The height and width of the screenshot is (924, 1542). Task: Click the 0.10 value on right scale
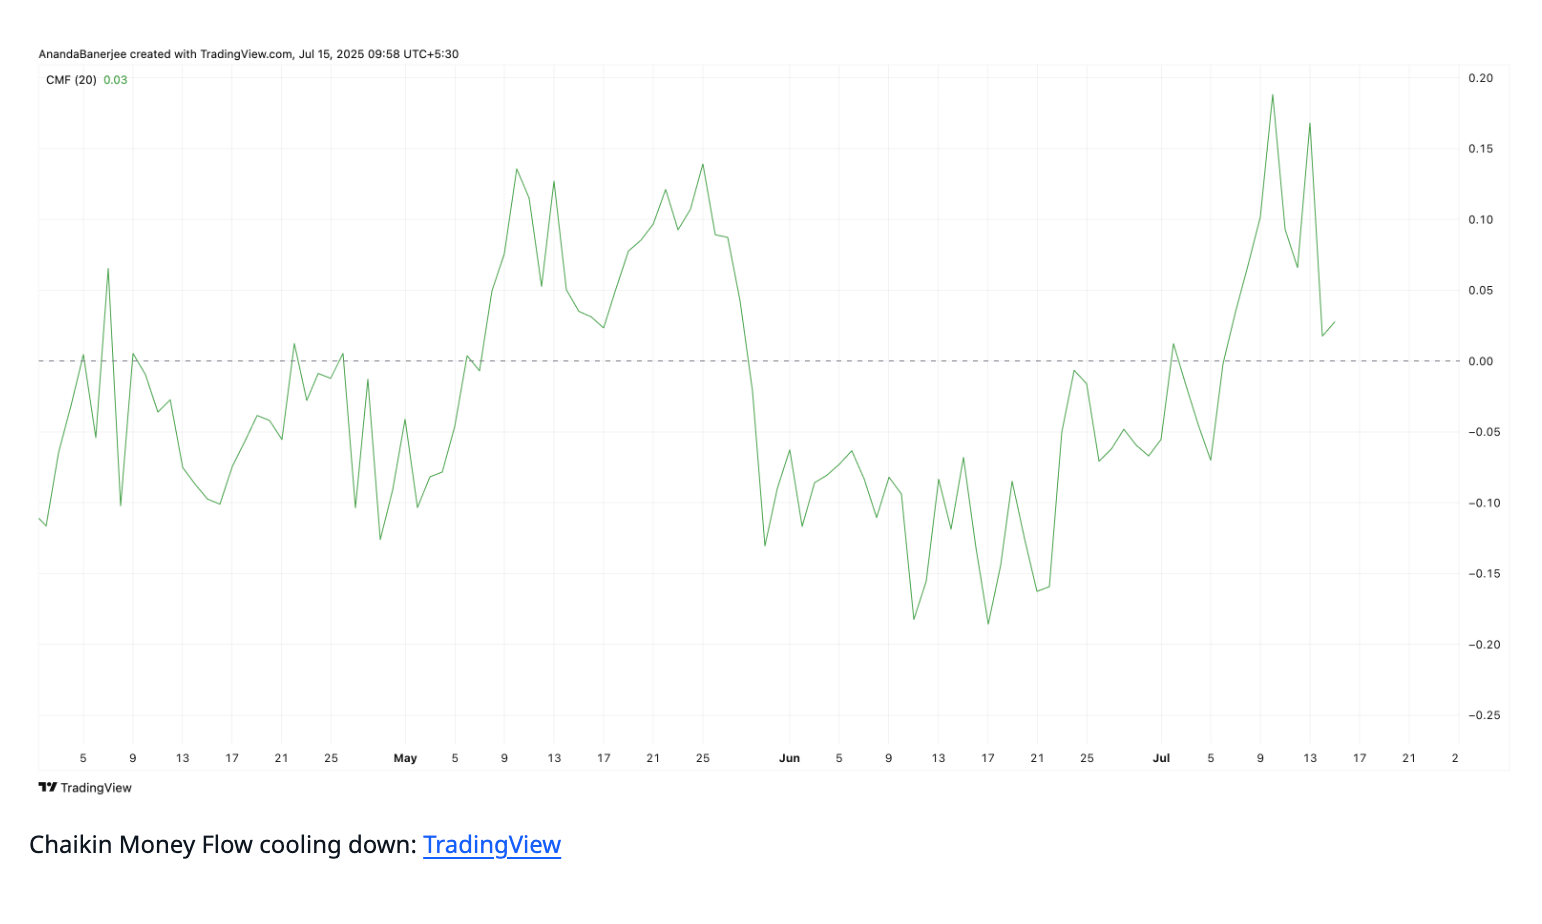pos(1480,220)
